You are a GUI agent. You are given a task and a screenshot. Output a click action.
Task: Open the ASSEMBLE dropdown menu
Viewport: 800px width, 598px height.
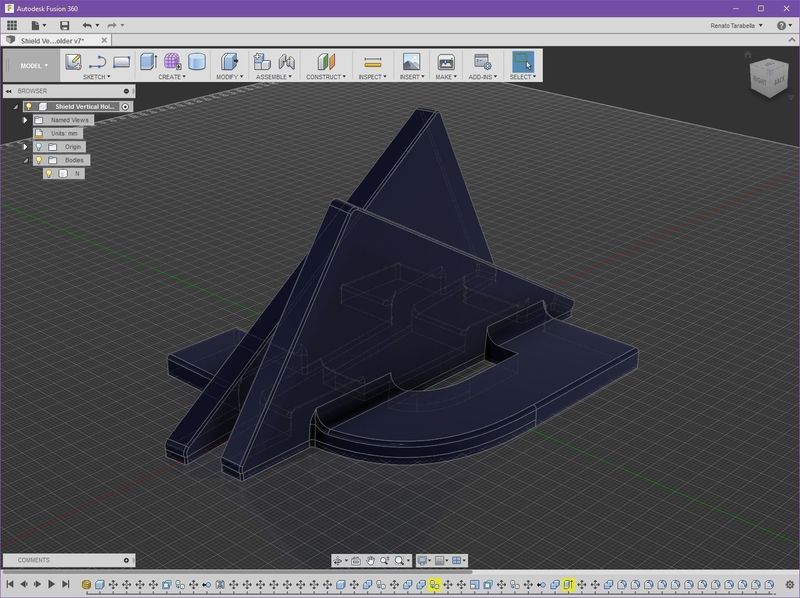[274, 77]
